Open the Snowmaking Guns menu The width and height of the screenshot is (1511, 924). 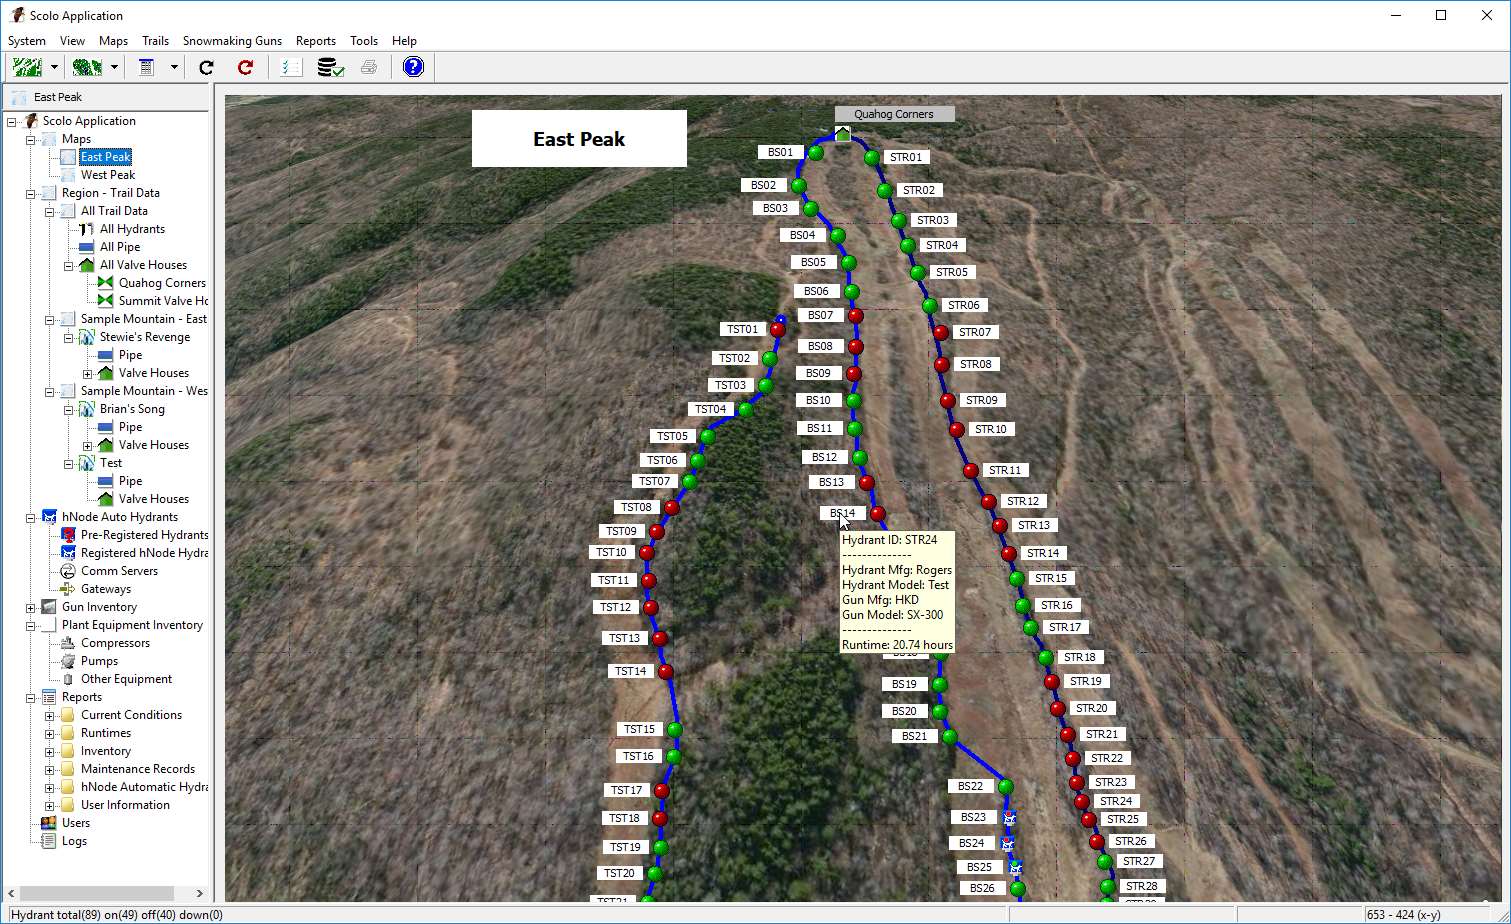click(x=232, y=41)
